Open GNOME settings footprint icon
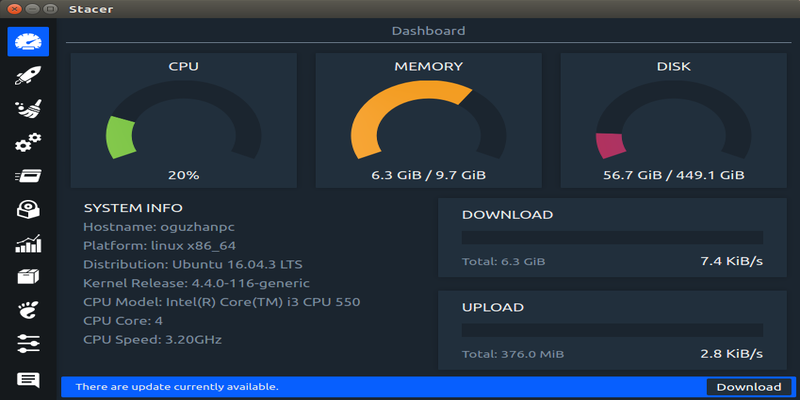Image resolution: width=800 pixels, height=400 pixels. (28, 310)
